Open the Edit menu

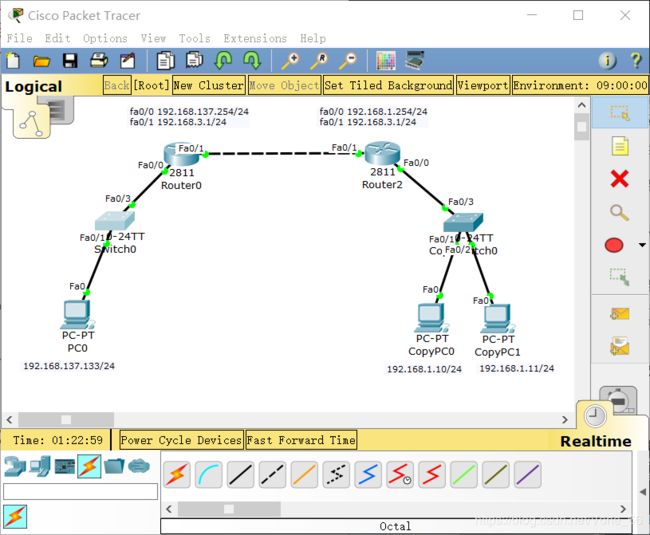tap(58, 38)
